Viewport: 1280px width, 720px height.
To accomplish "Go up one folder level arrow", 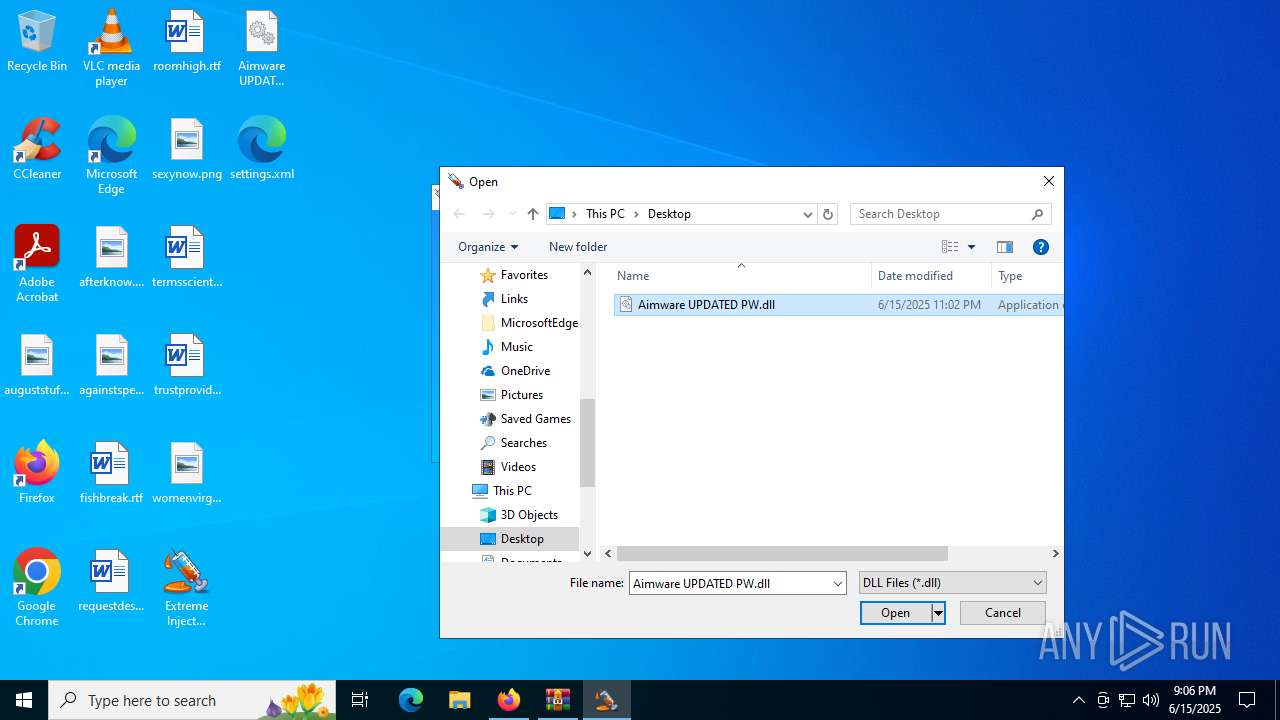I will pos(533,214).
